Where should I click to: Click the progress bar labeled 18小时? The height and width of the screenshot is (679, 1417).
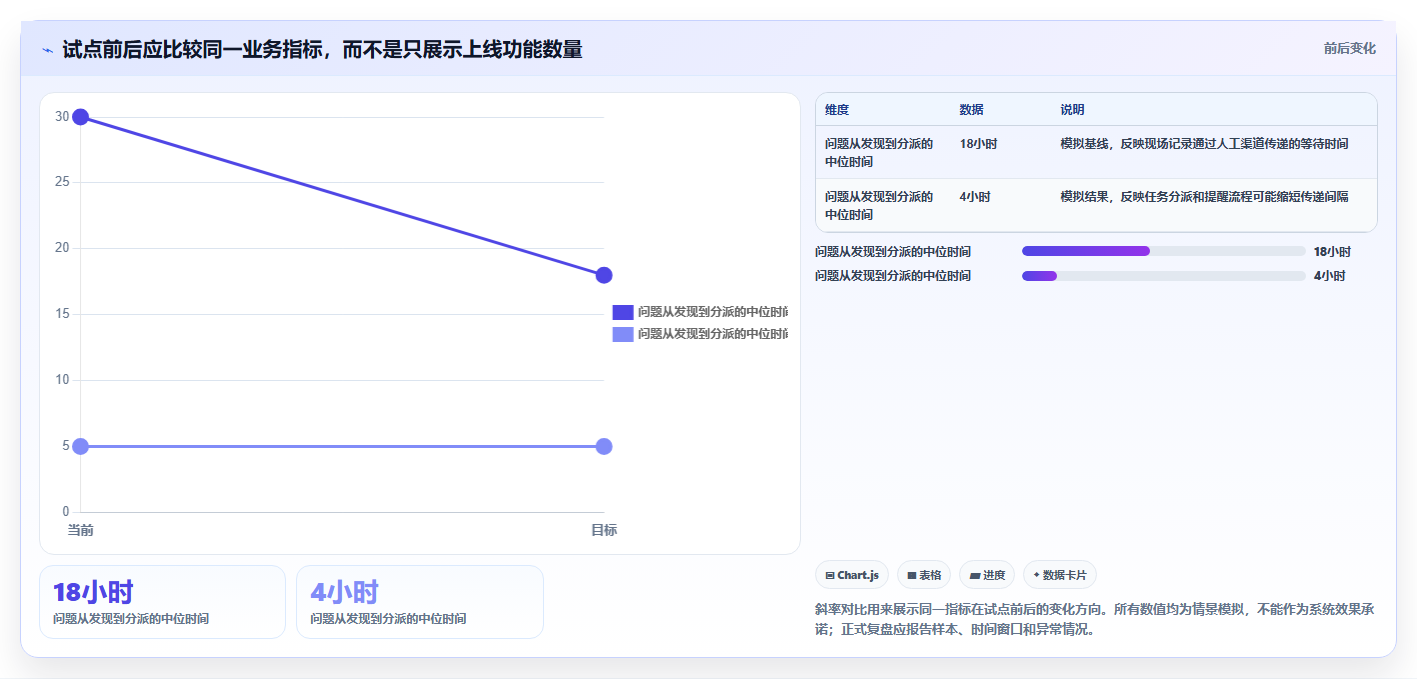click(x=1164, y=251)
